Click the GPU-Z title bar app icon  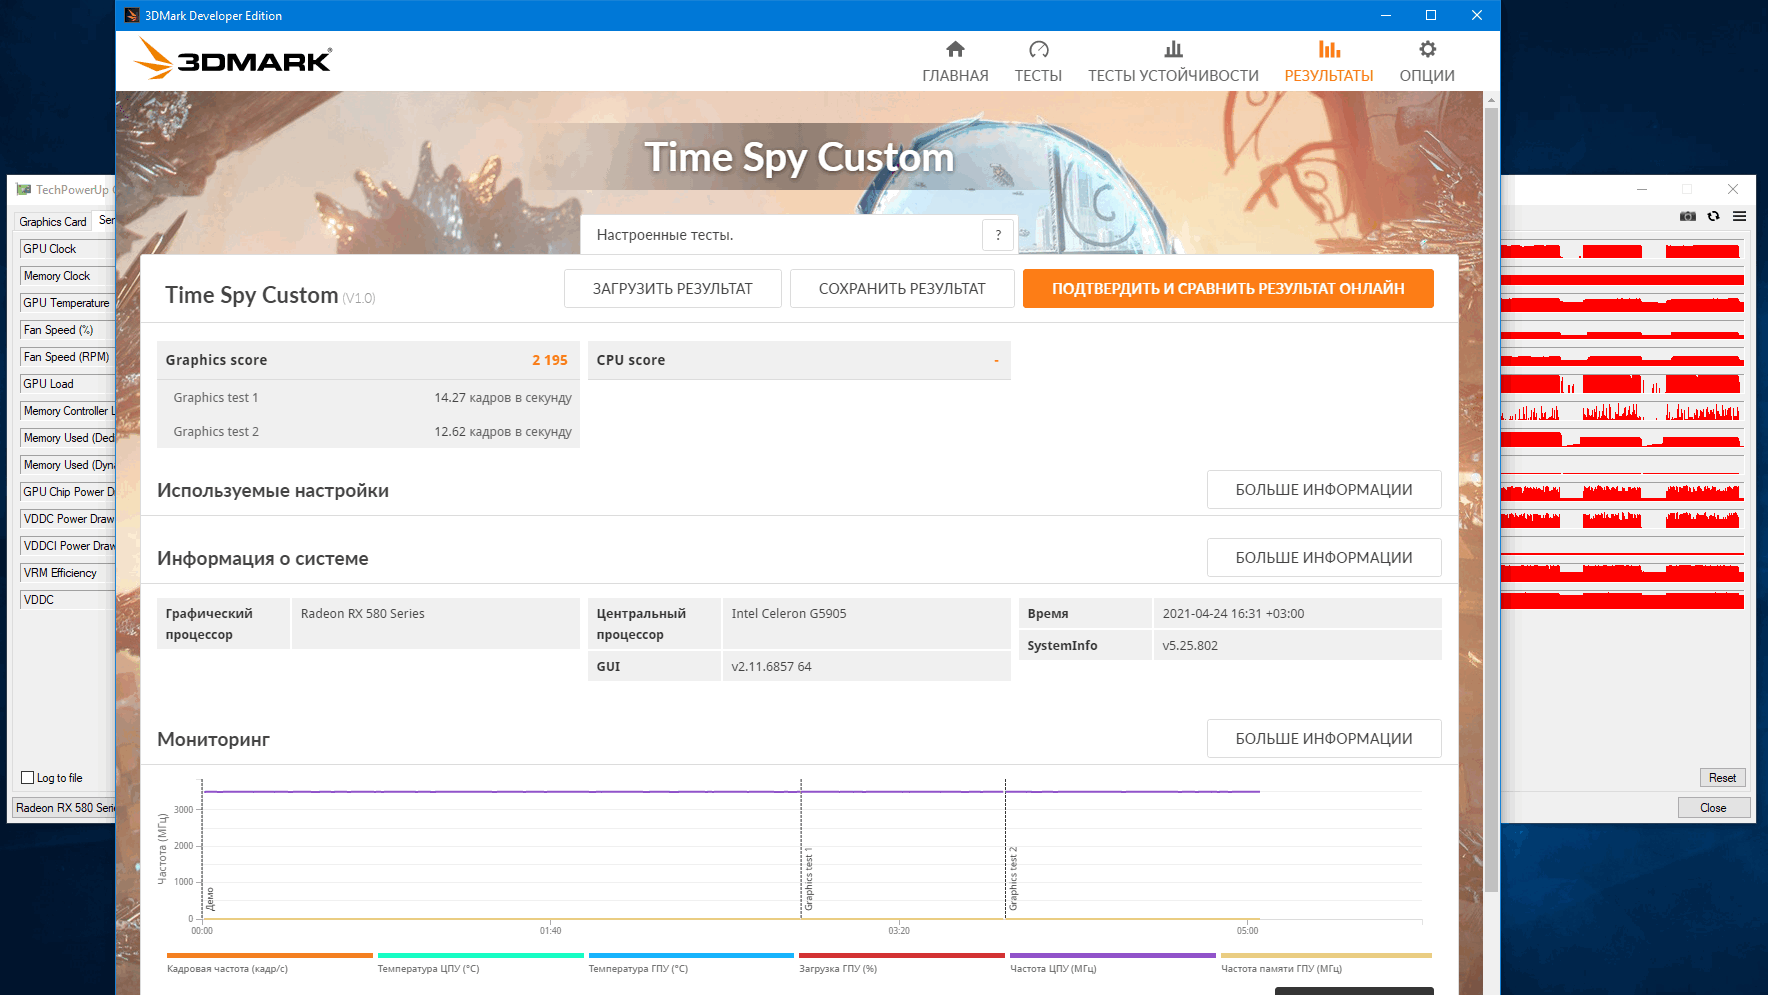[x=24, y=190]
